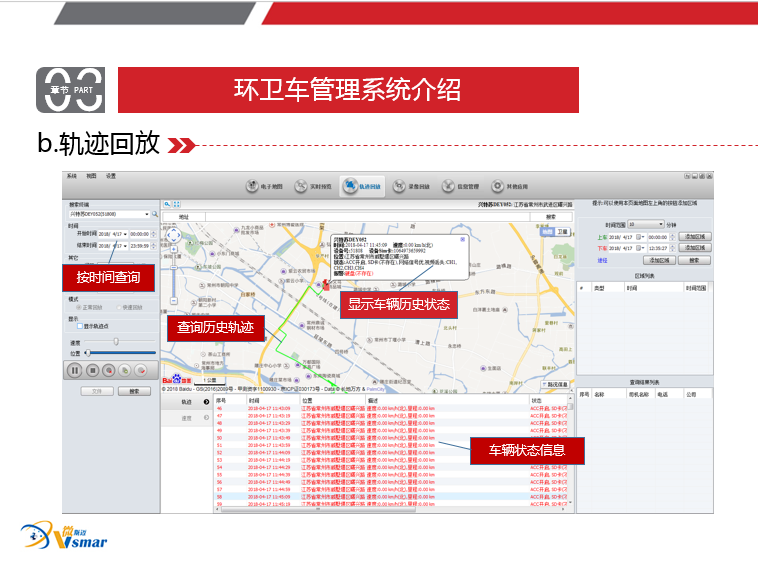
Task: Expand the vehicle selection dropdown
Action: (147, 214)
